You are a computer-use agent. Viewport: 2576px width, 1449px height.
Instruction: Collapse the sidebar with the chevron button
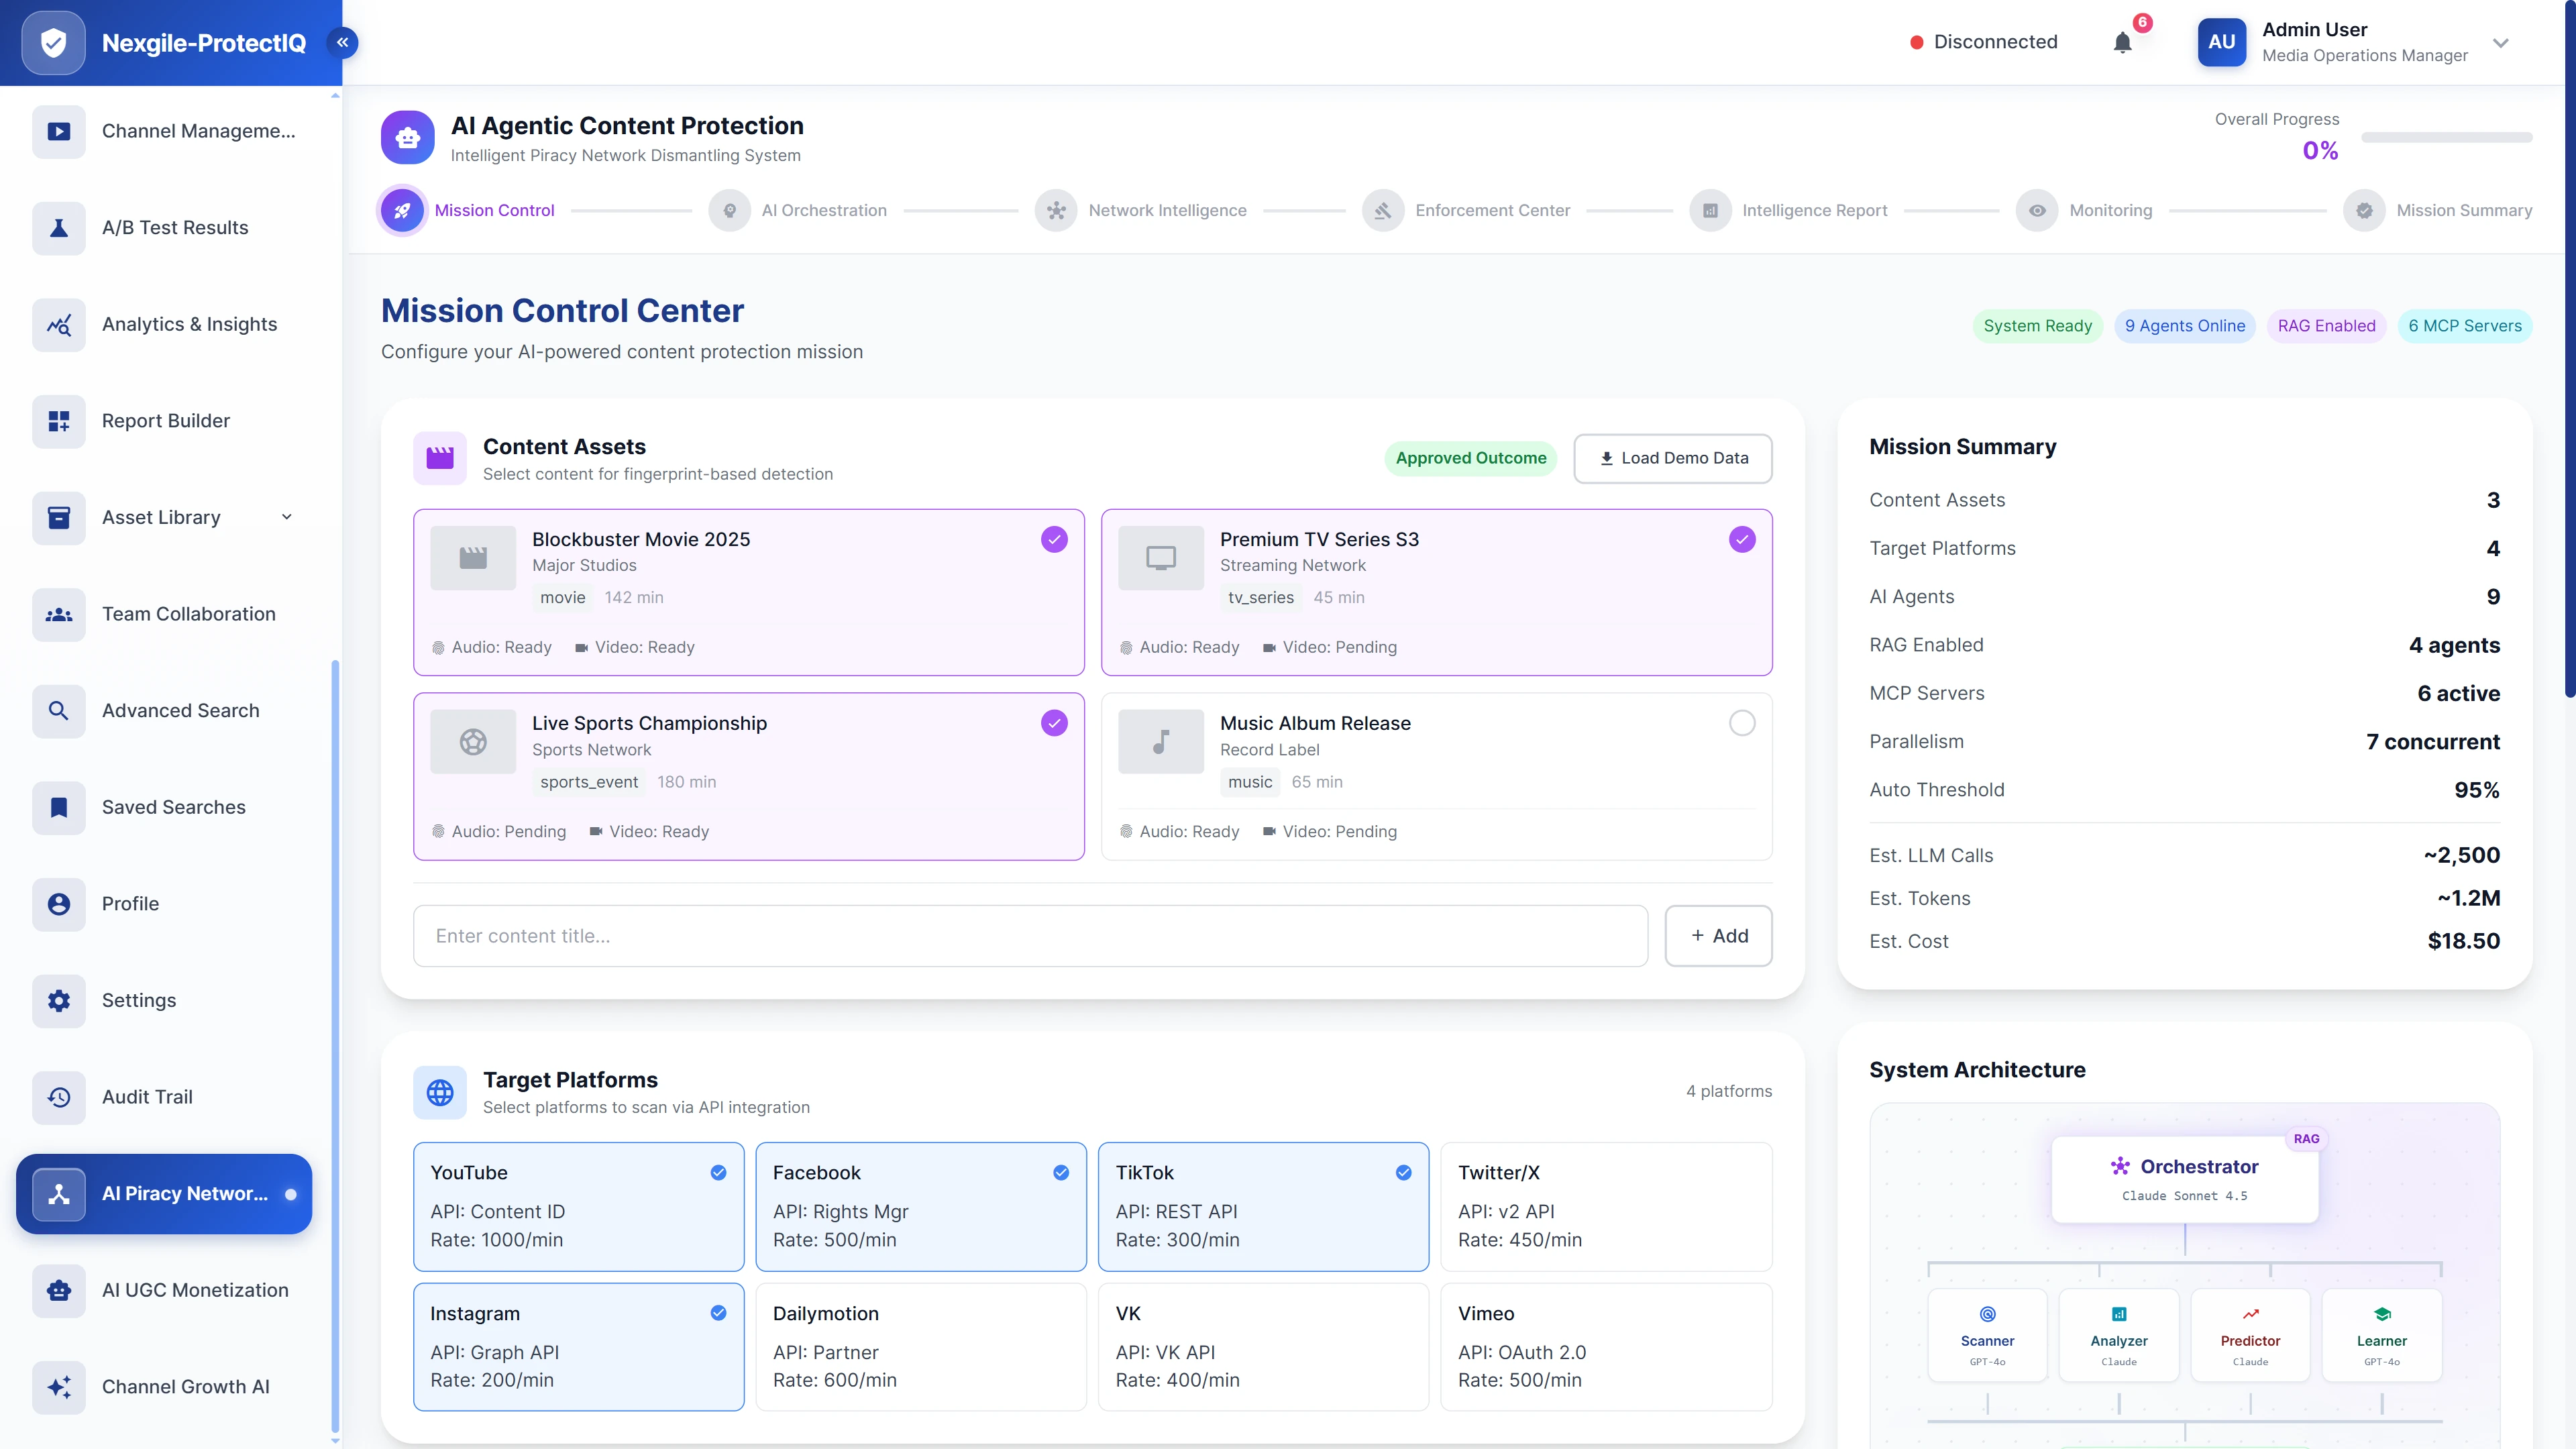[343, 42]
